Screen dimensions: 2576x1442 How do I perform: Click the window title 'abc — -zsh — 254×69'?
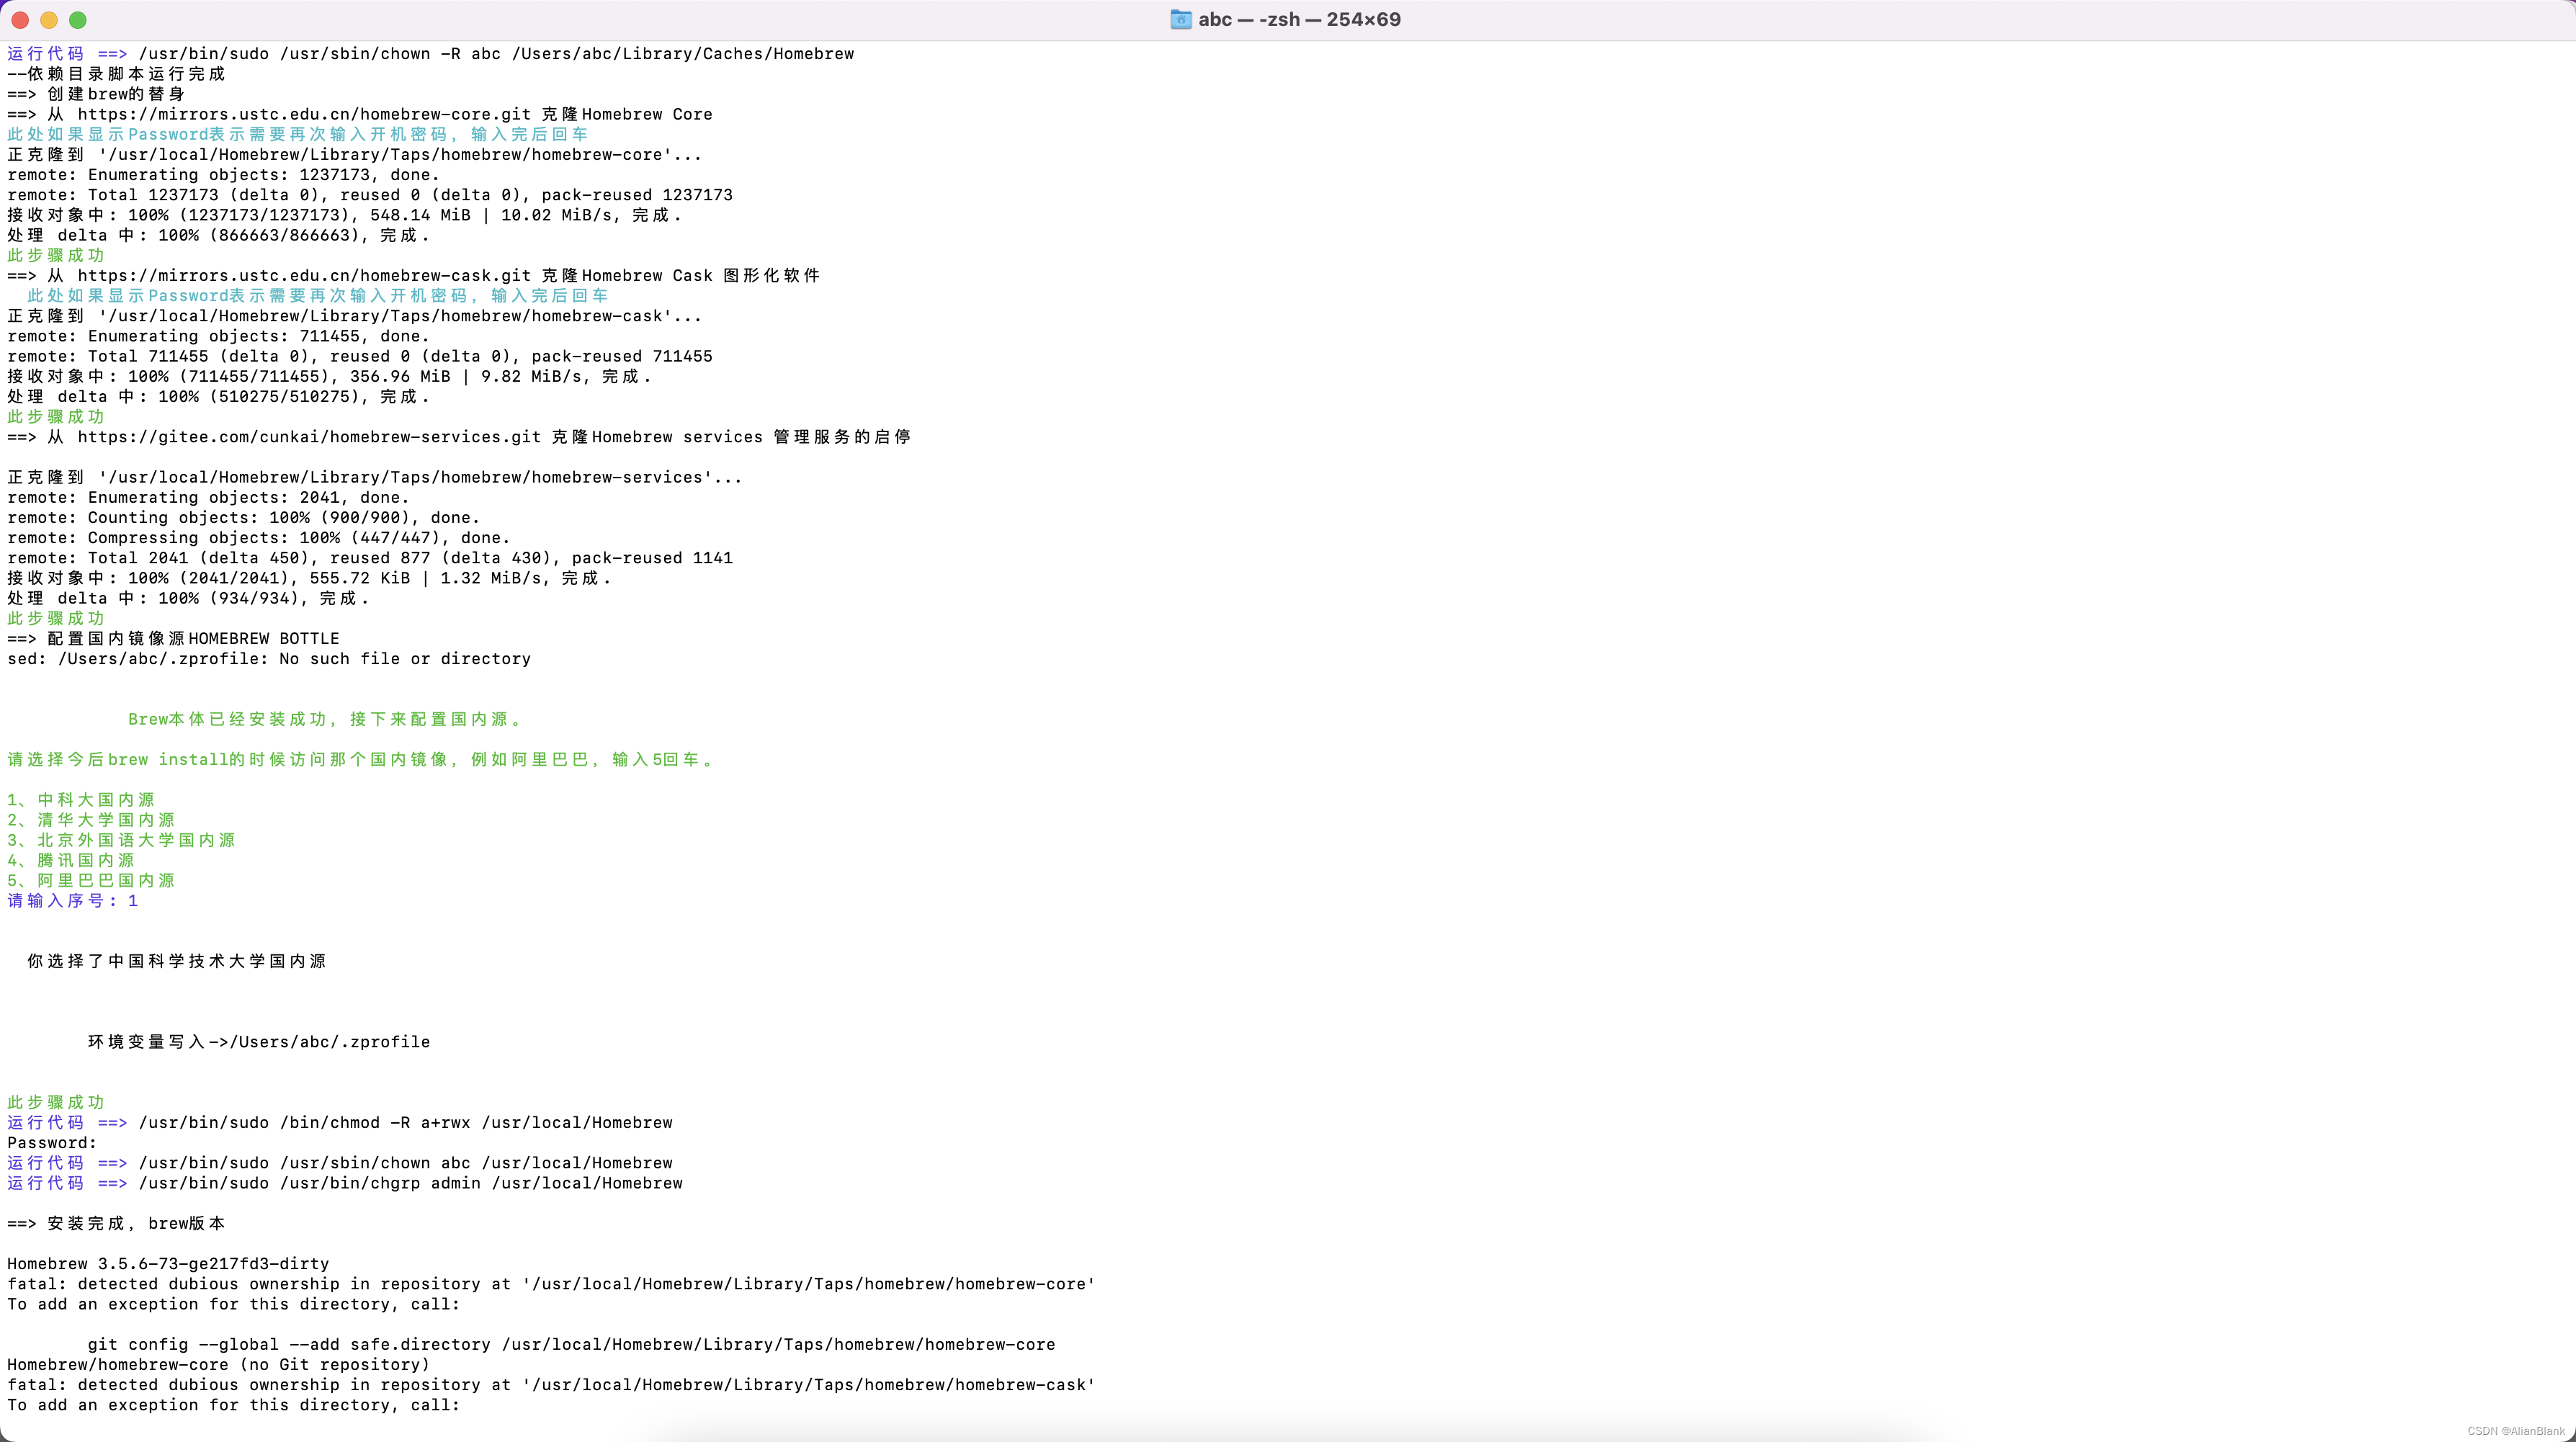pos(1300,20)
